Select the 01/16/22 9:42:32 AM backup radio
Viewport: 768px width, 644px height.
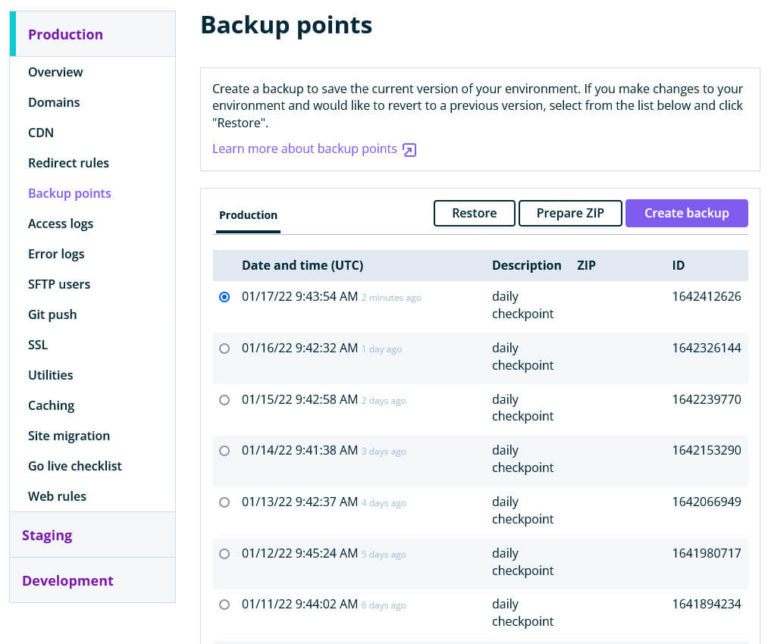(224, 348)
